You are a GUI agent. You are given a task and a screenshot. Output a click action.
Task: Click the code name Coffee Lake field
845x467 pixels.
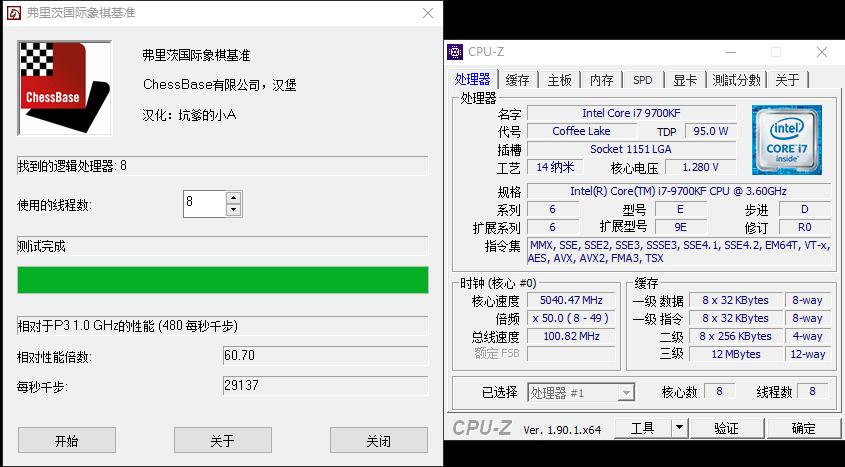(x=581, y=131)
